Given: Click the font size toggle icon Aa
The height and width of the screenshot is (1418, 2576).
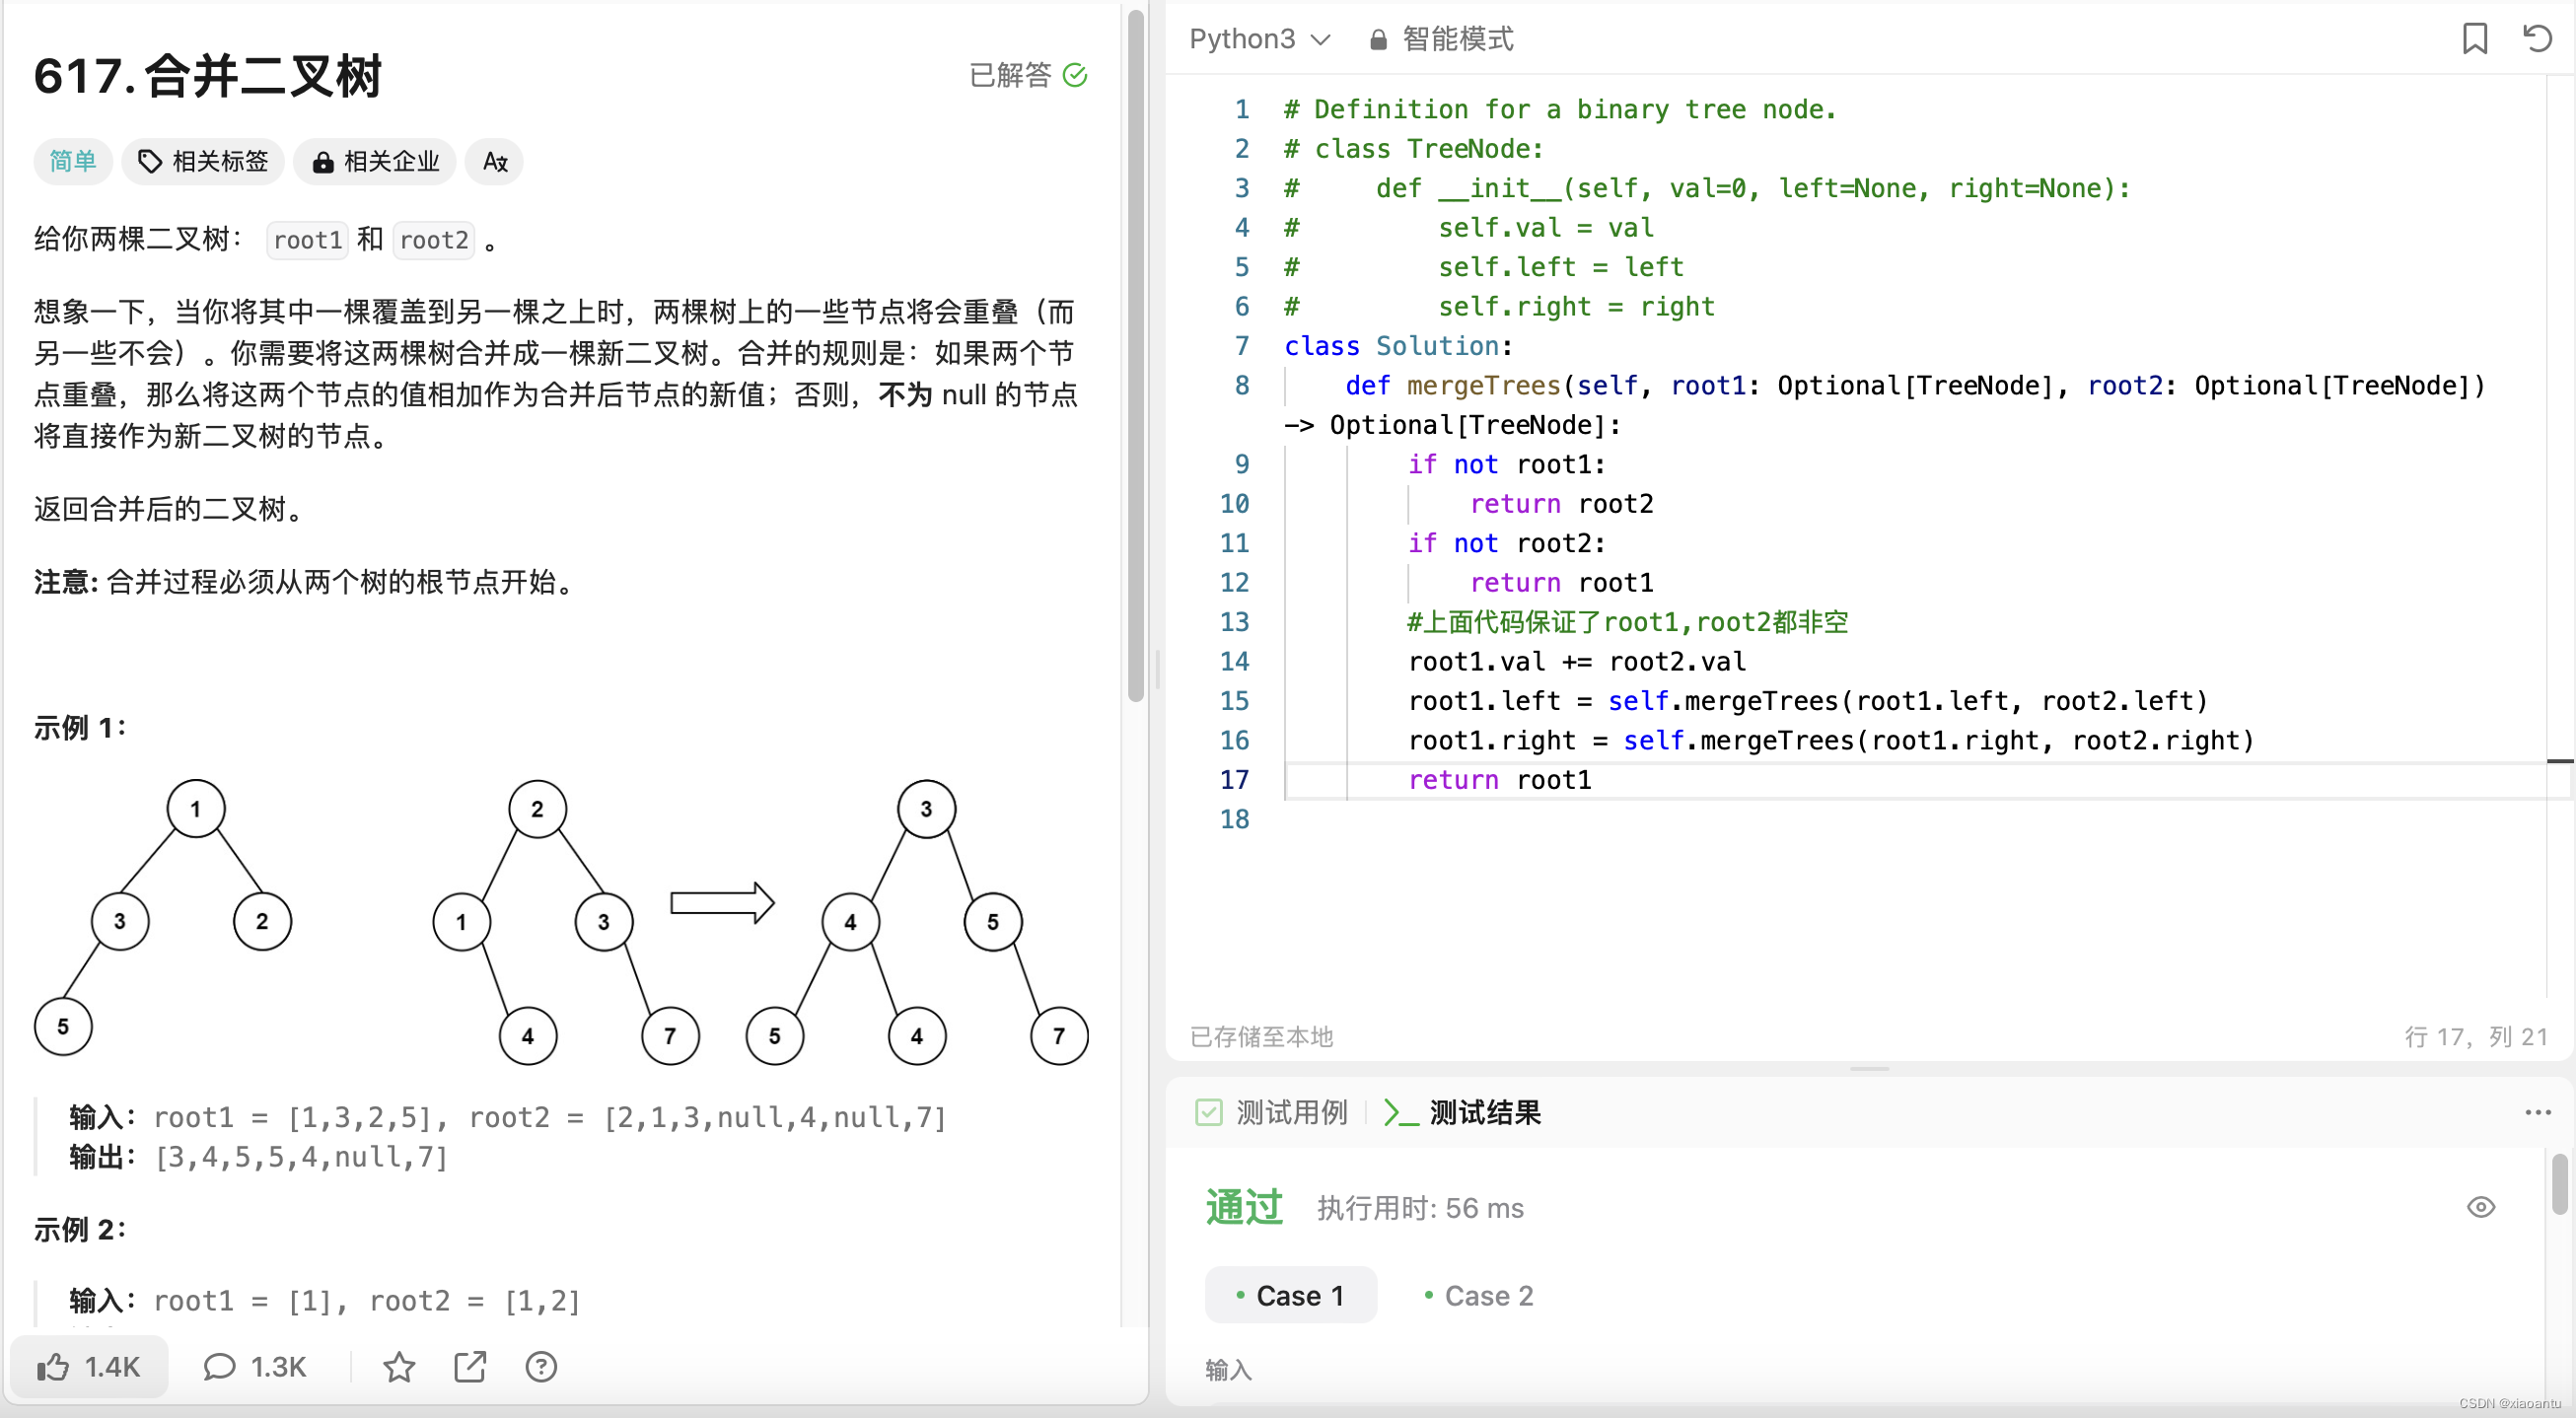Looking at the screenshot, I should tap(496, 161).
